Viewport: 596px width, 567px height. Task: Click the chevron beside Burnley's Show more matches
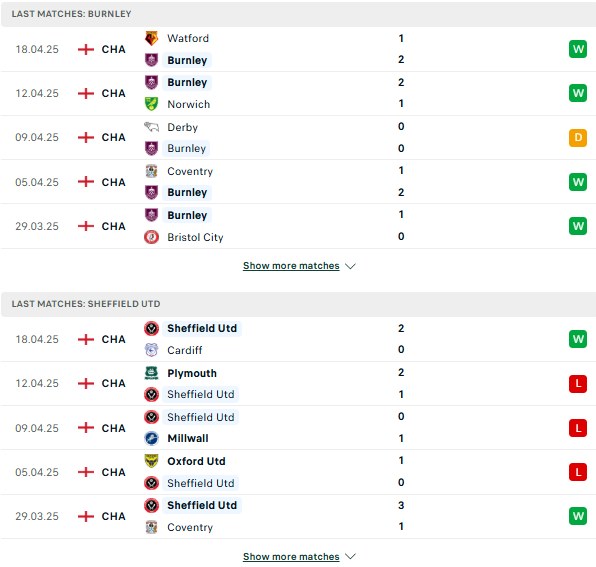(x=350, y=266)
